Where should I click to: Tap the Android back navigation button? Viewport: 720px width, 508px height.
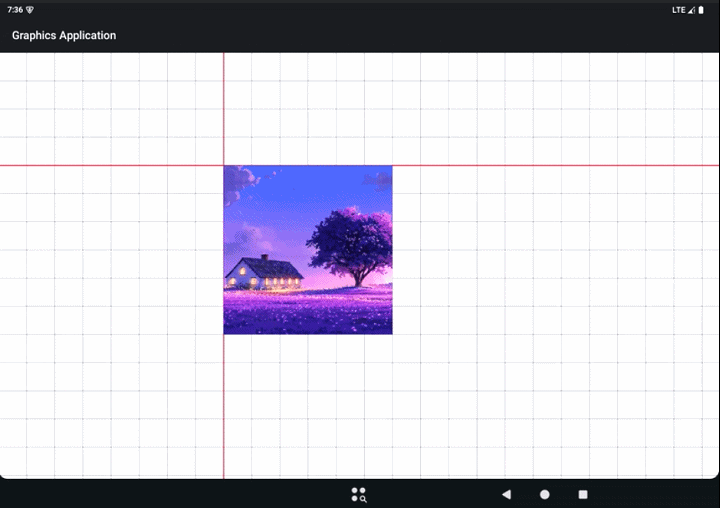[x=506, y=495]
